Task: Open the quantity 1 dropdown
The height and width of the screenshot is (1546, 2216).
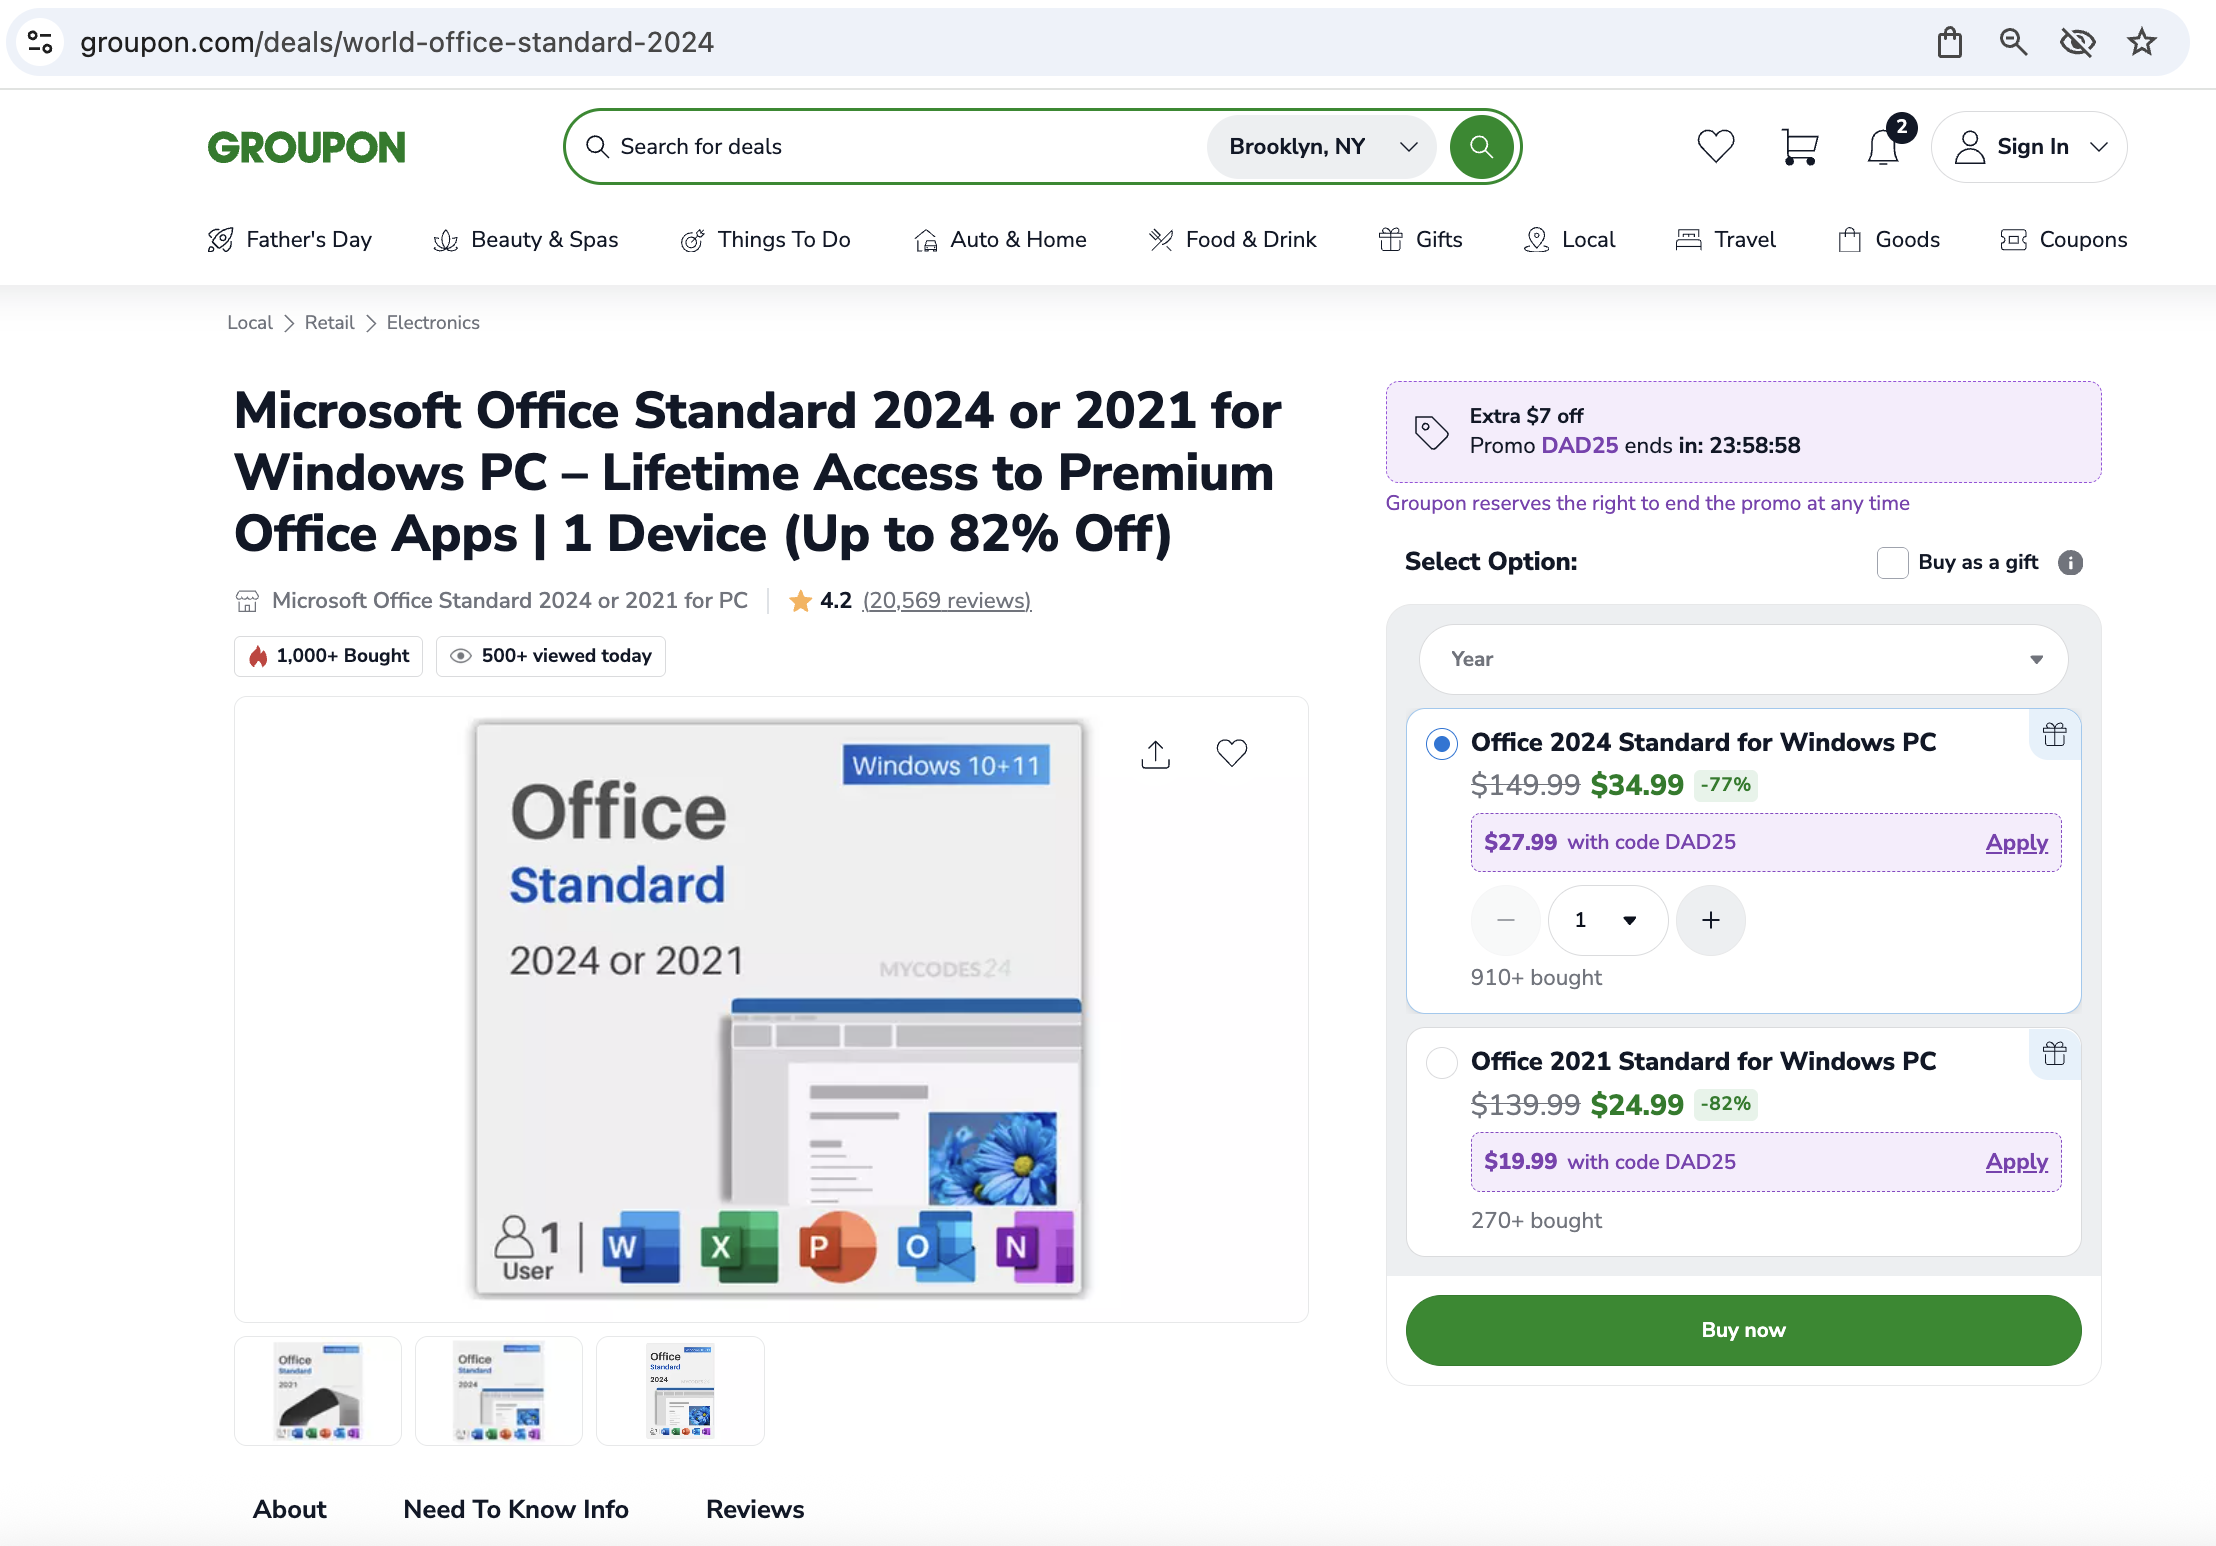Action: 1608,920
